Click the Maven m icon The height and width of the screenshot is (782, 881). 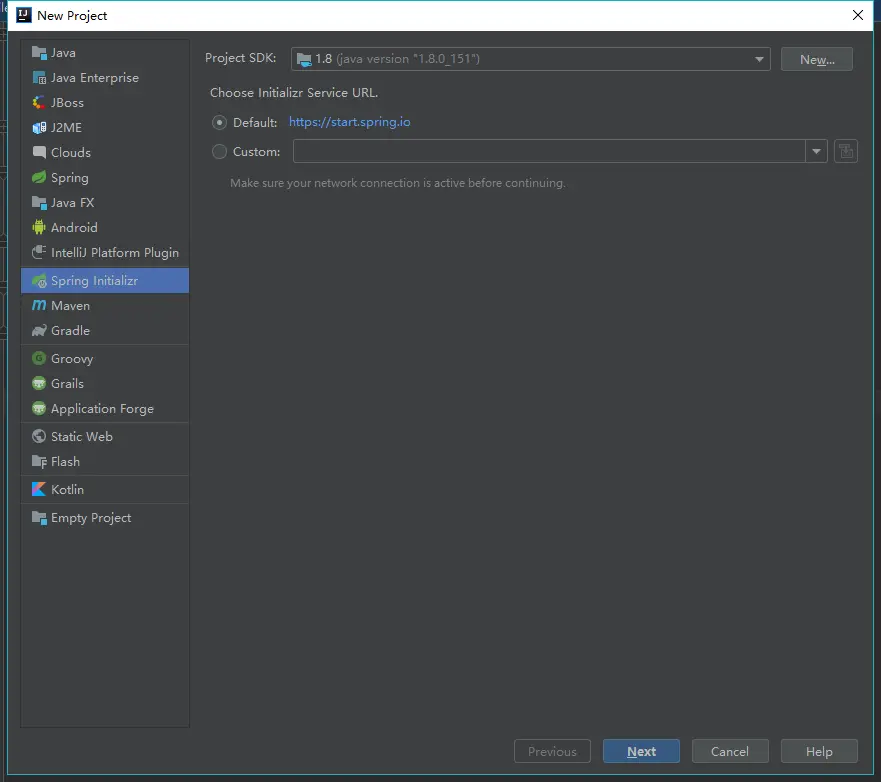(x=39, y=306)
